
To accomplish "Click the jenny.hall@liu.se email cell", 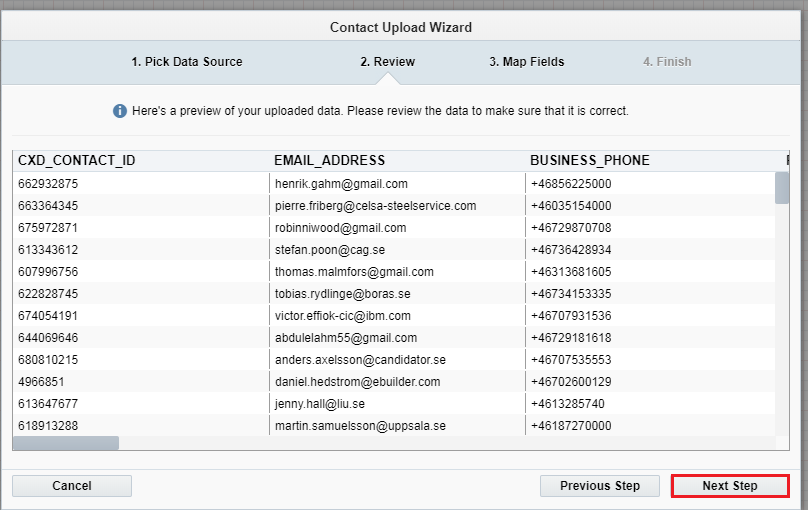I will click(x=319, y=404).
